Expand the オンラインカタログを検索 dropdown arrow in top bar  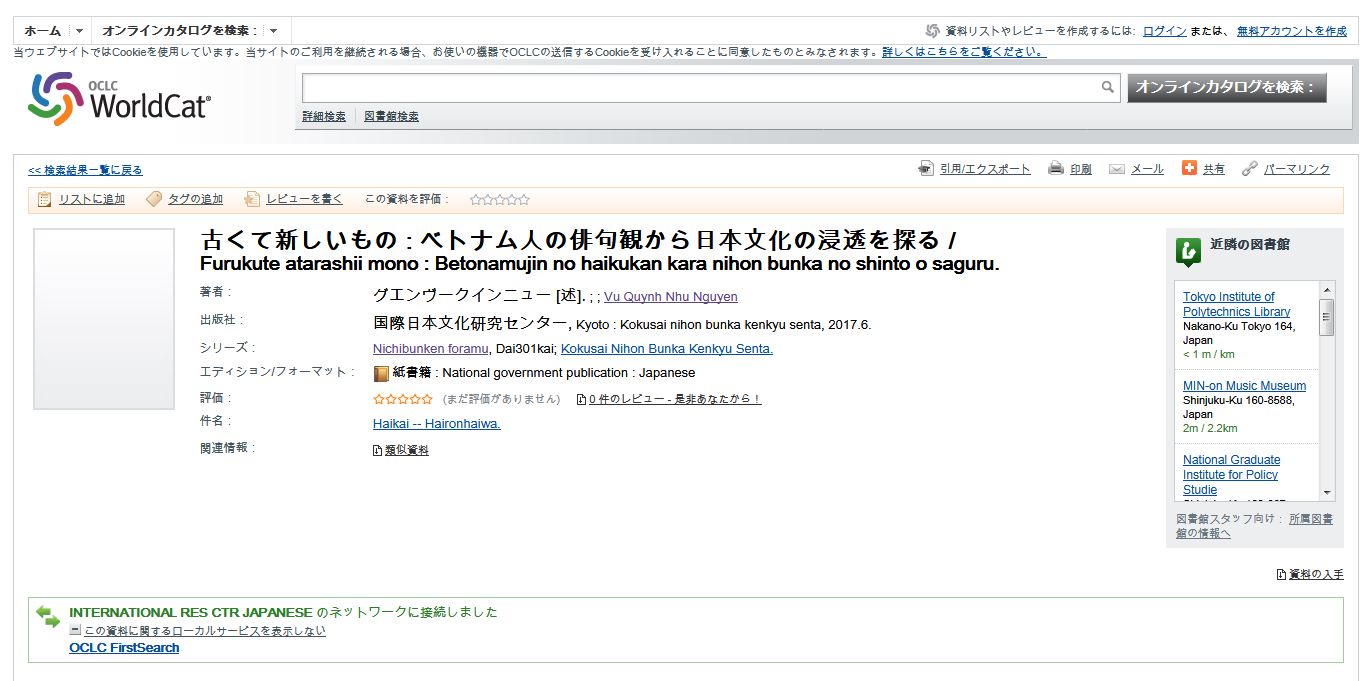[x=273, y=31]
